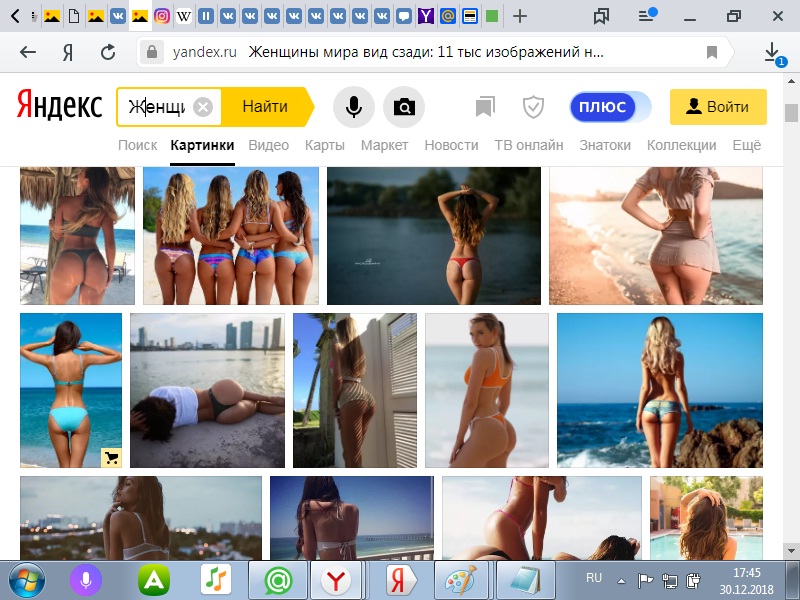Image resolution: width=800 pixels, height=600 pixels.
Task: Open the Маркет tab
Action: [x=384, y=145]
